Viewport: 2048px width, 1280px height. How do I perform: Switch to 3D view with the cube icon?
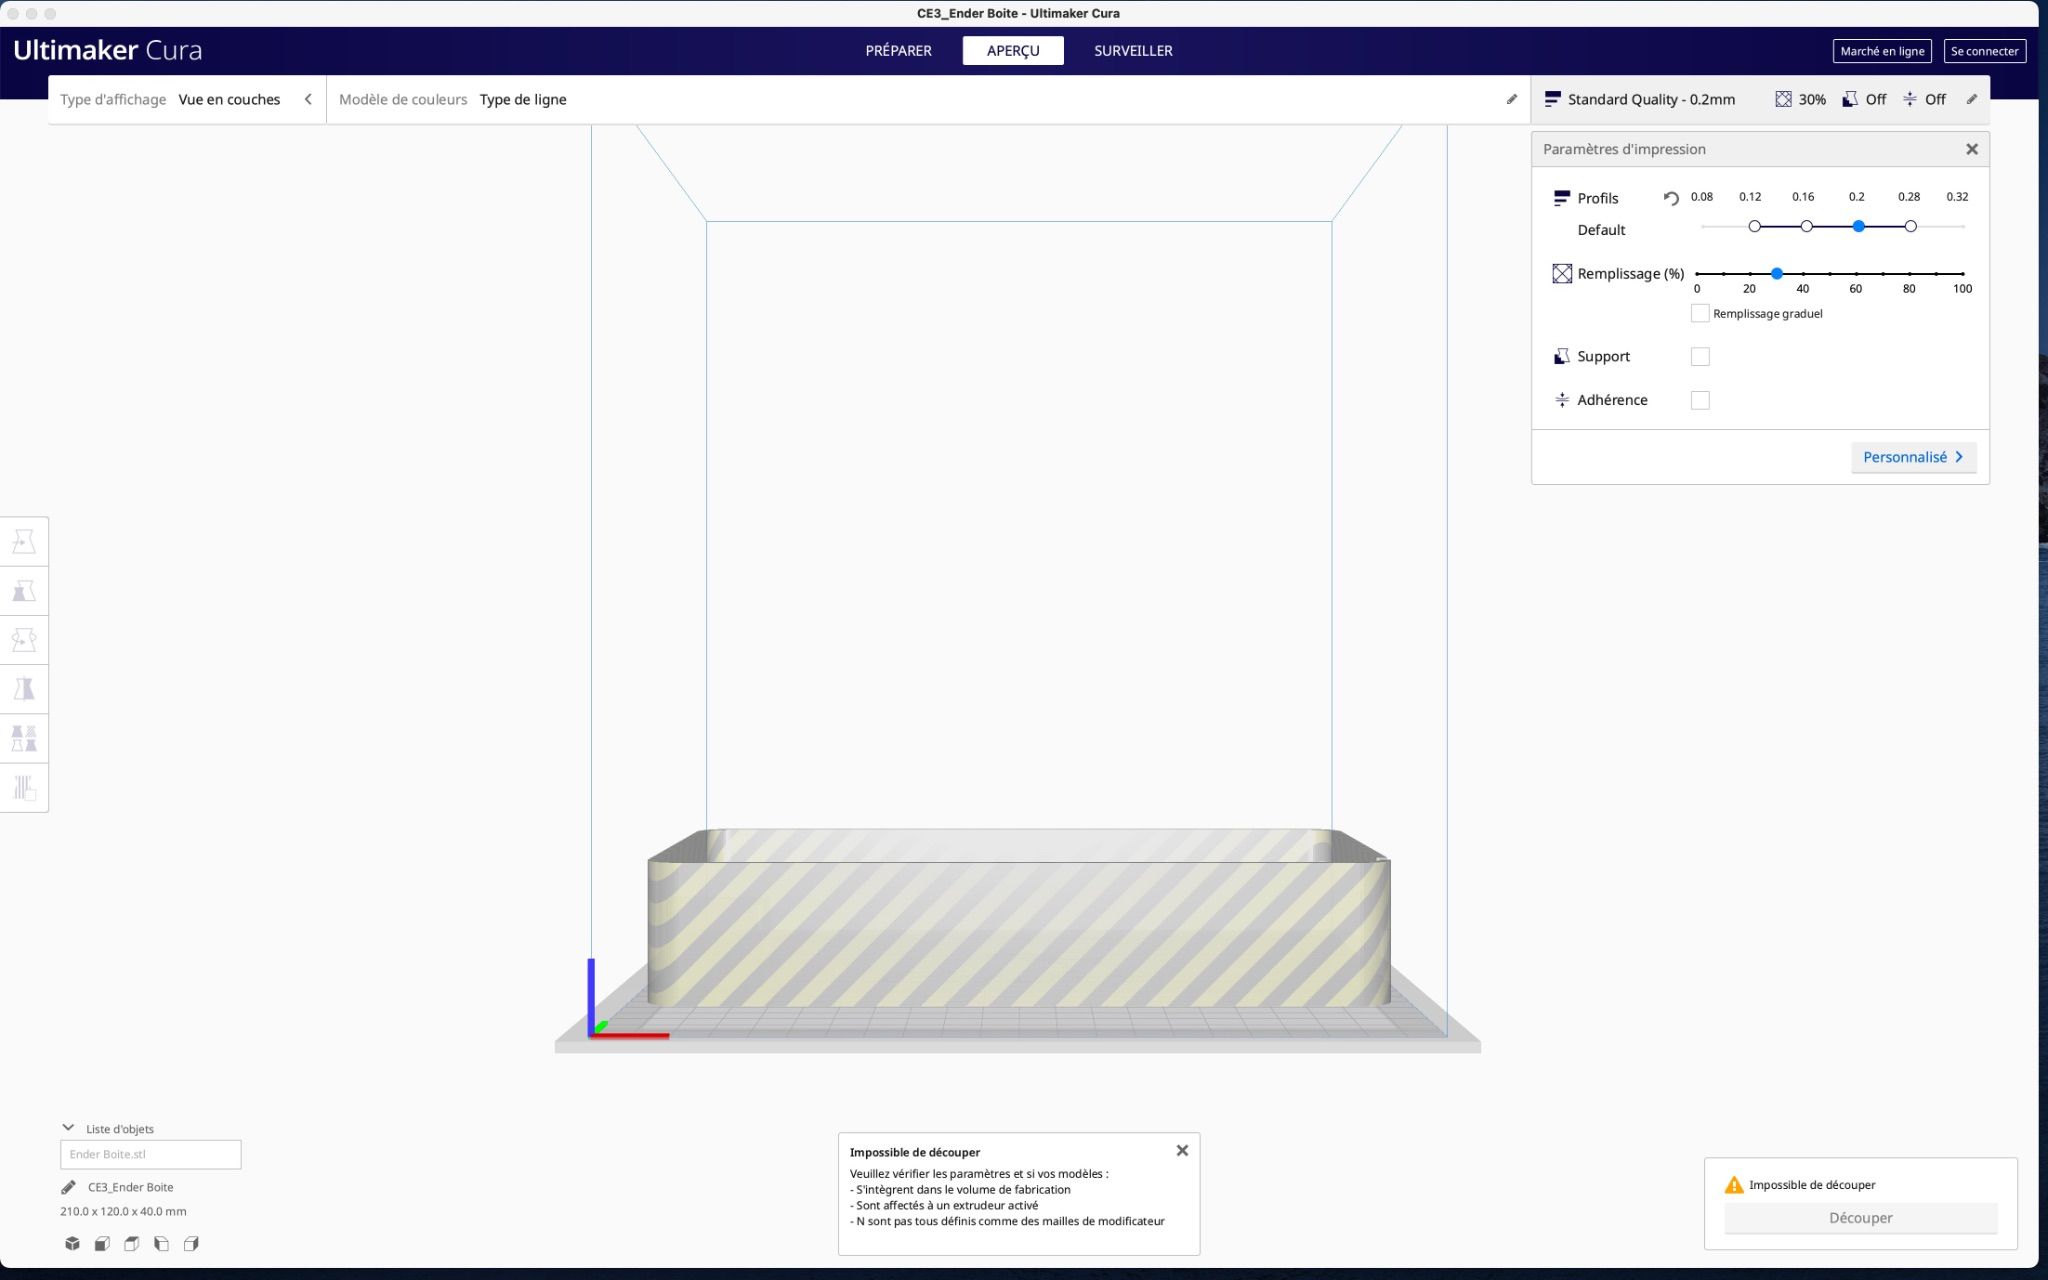coord(72,1244)
